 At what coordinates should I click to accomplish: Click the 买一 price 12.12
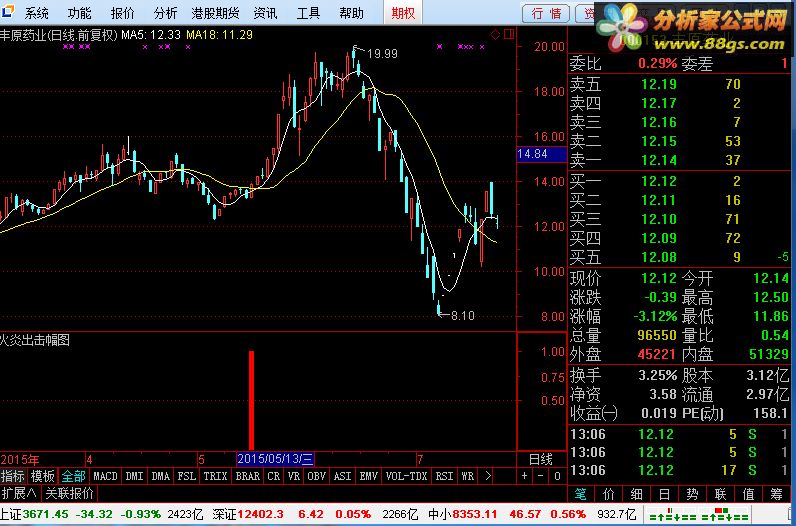click(659, 181)
